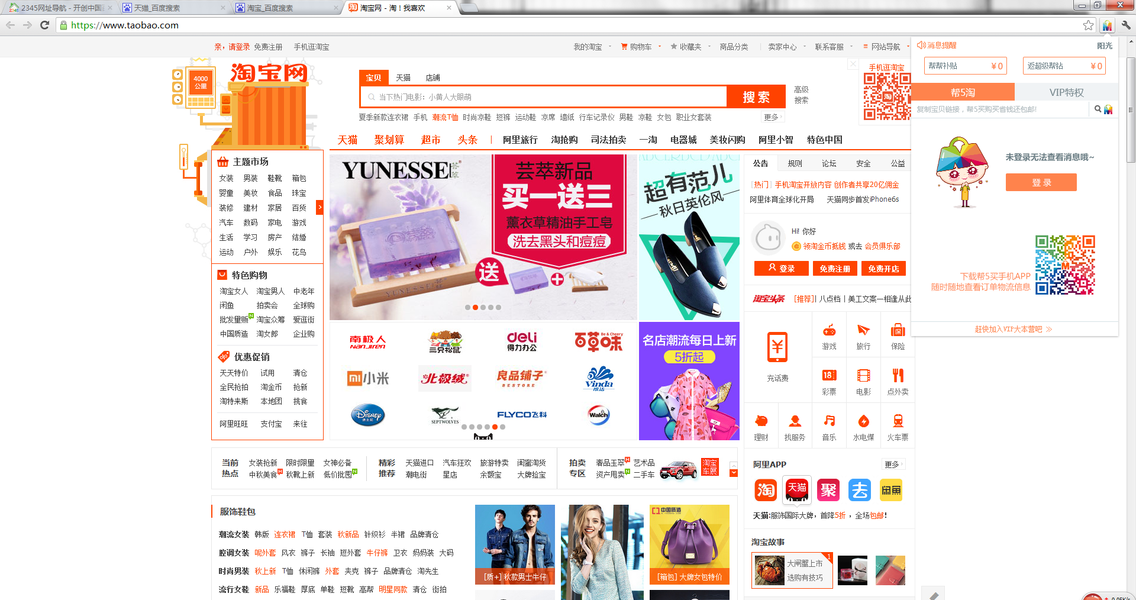
Task: Expand the 主题市场 side arrow
Action: click(320, 207)
